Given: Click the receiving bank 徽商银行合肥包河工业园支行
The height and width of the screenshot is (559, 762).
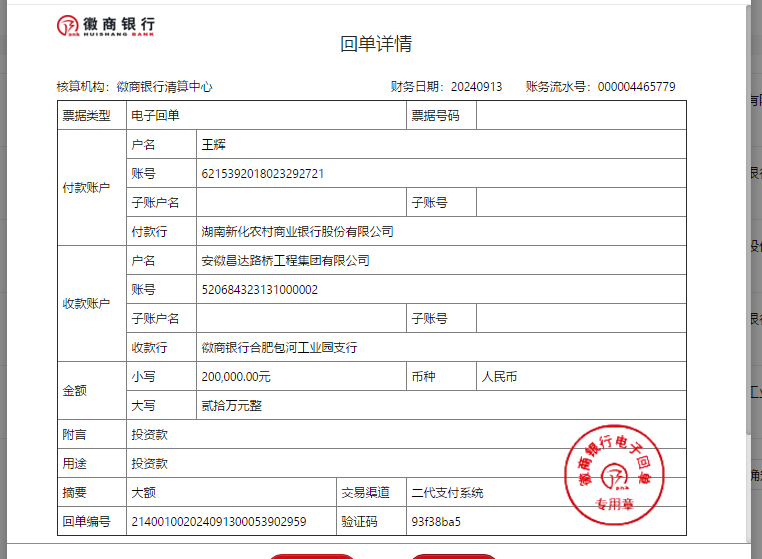Looking at the screenshot, I should 279,348.
